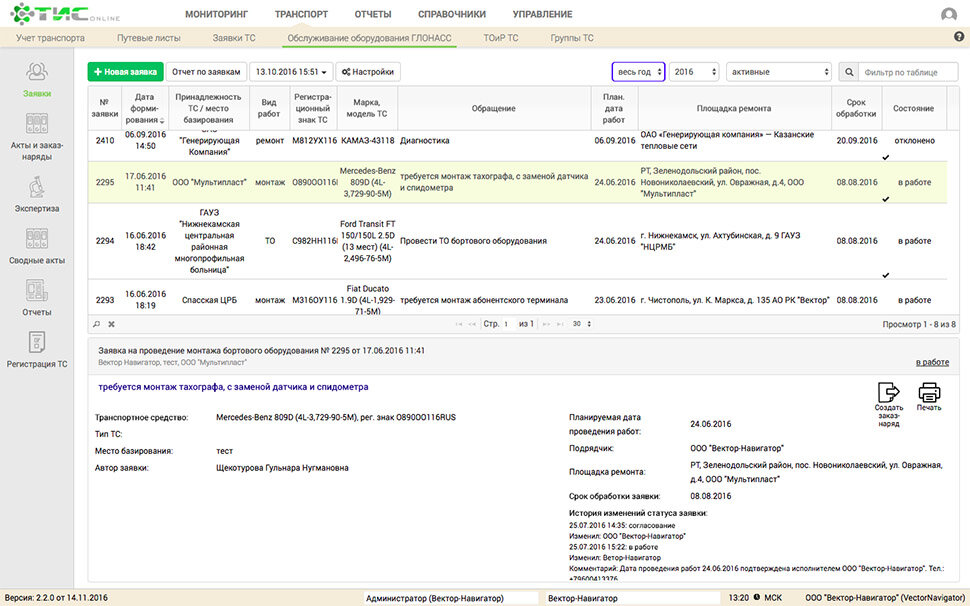Click the clock icon in status bar
The height and width of the screenshot is (606, 970).
coord(756,598)
